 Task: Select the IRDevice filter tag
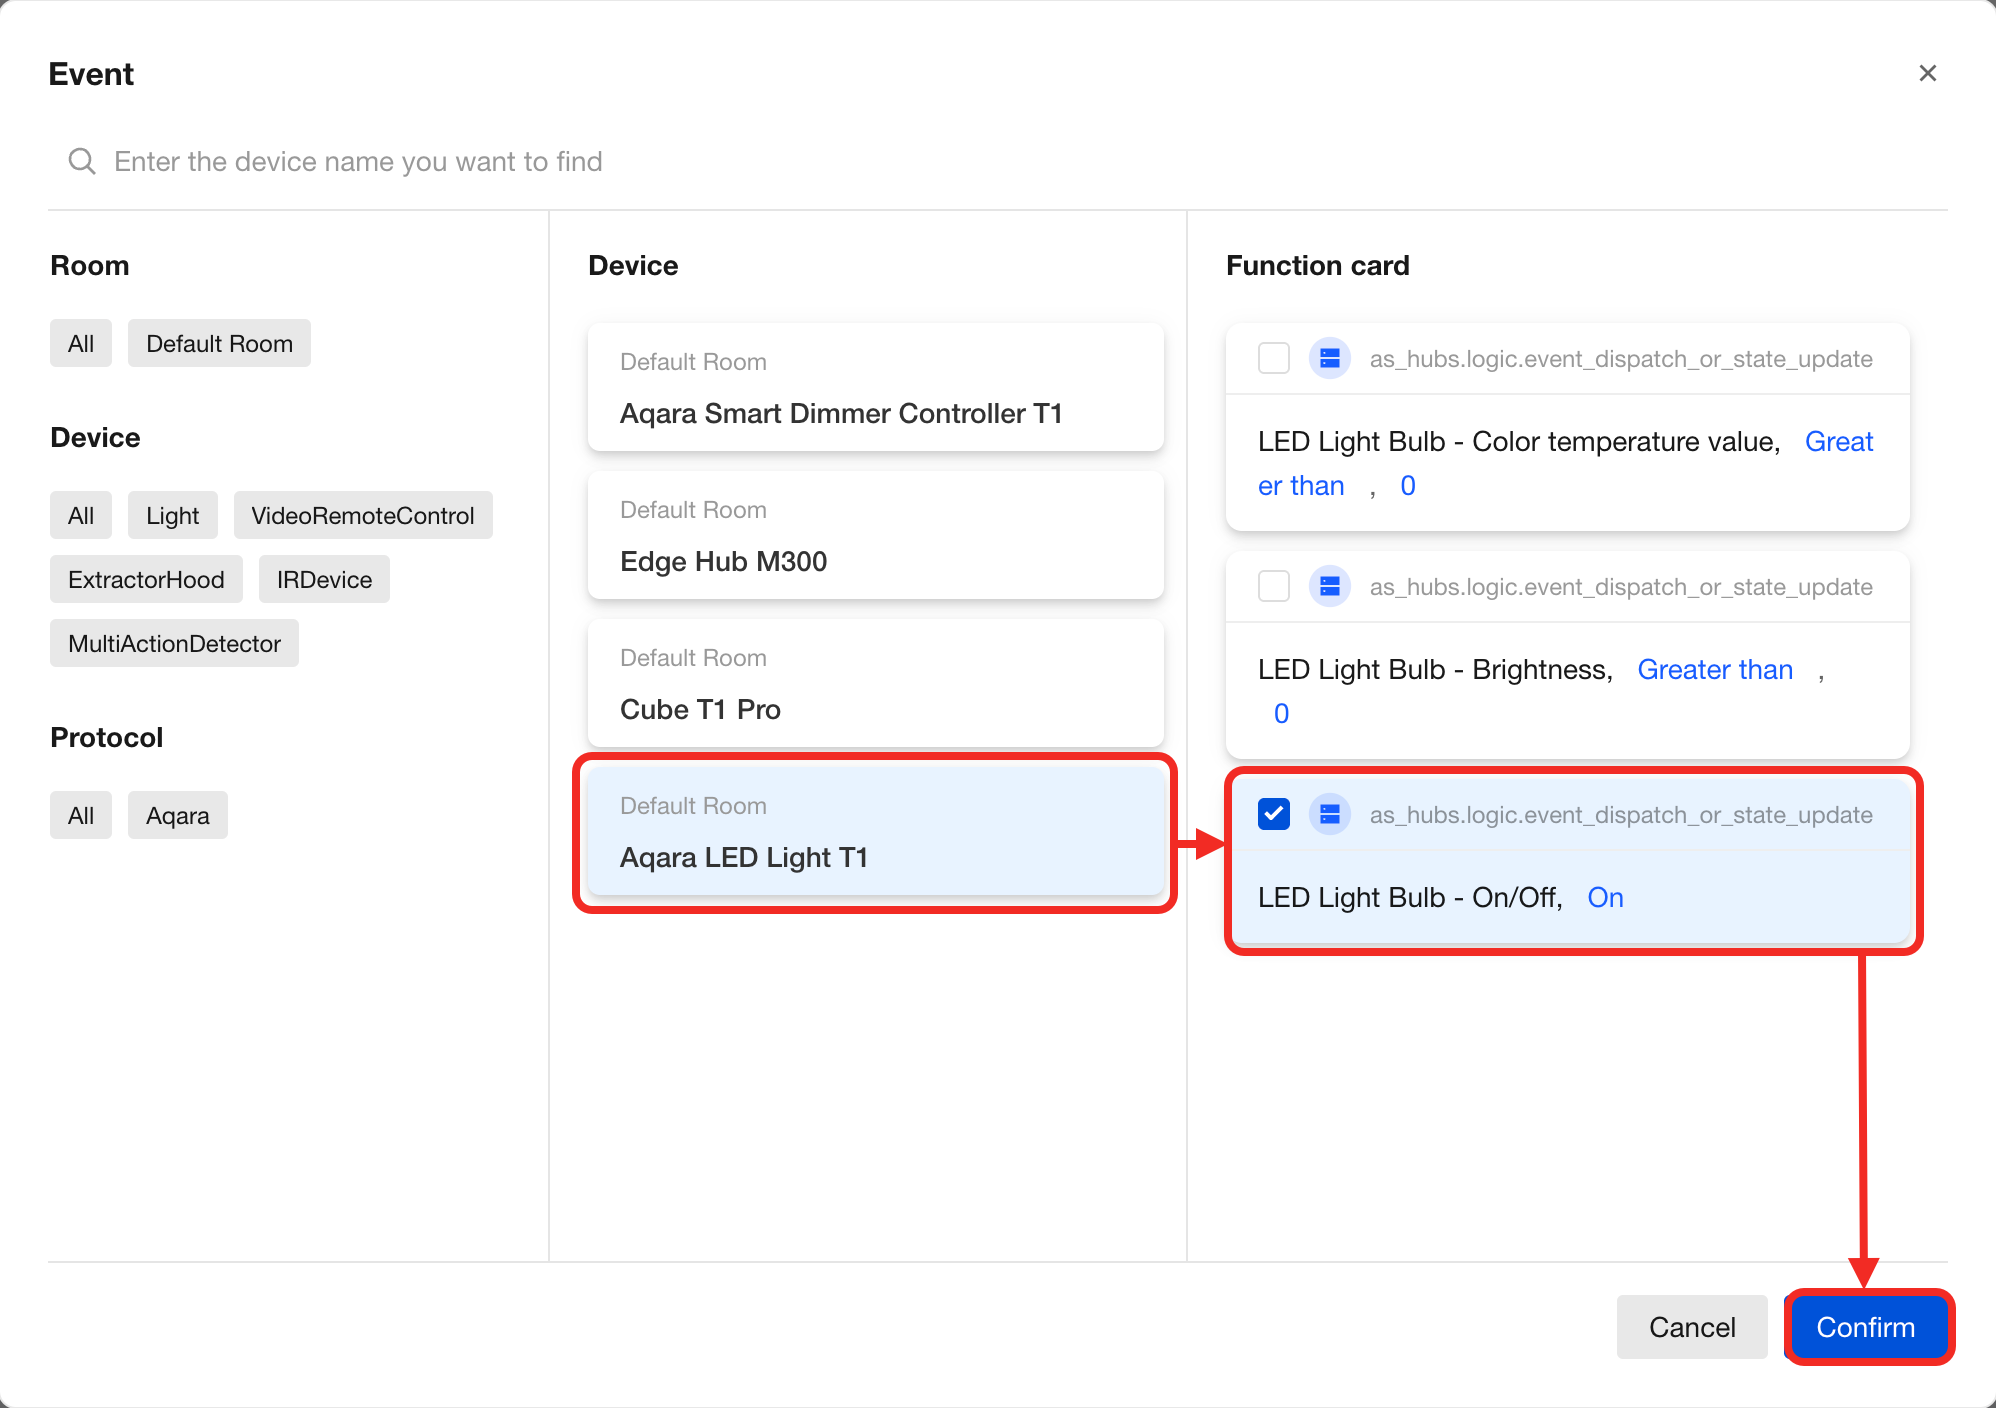click(x=324, y=579)
